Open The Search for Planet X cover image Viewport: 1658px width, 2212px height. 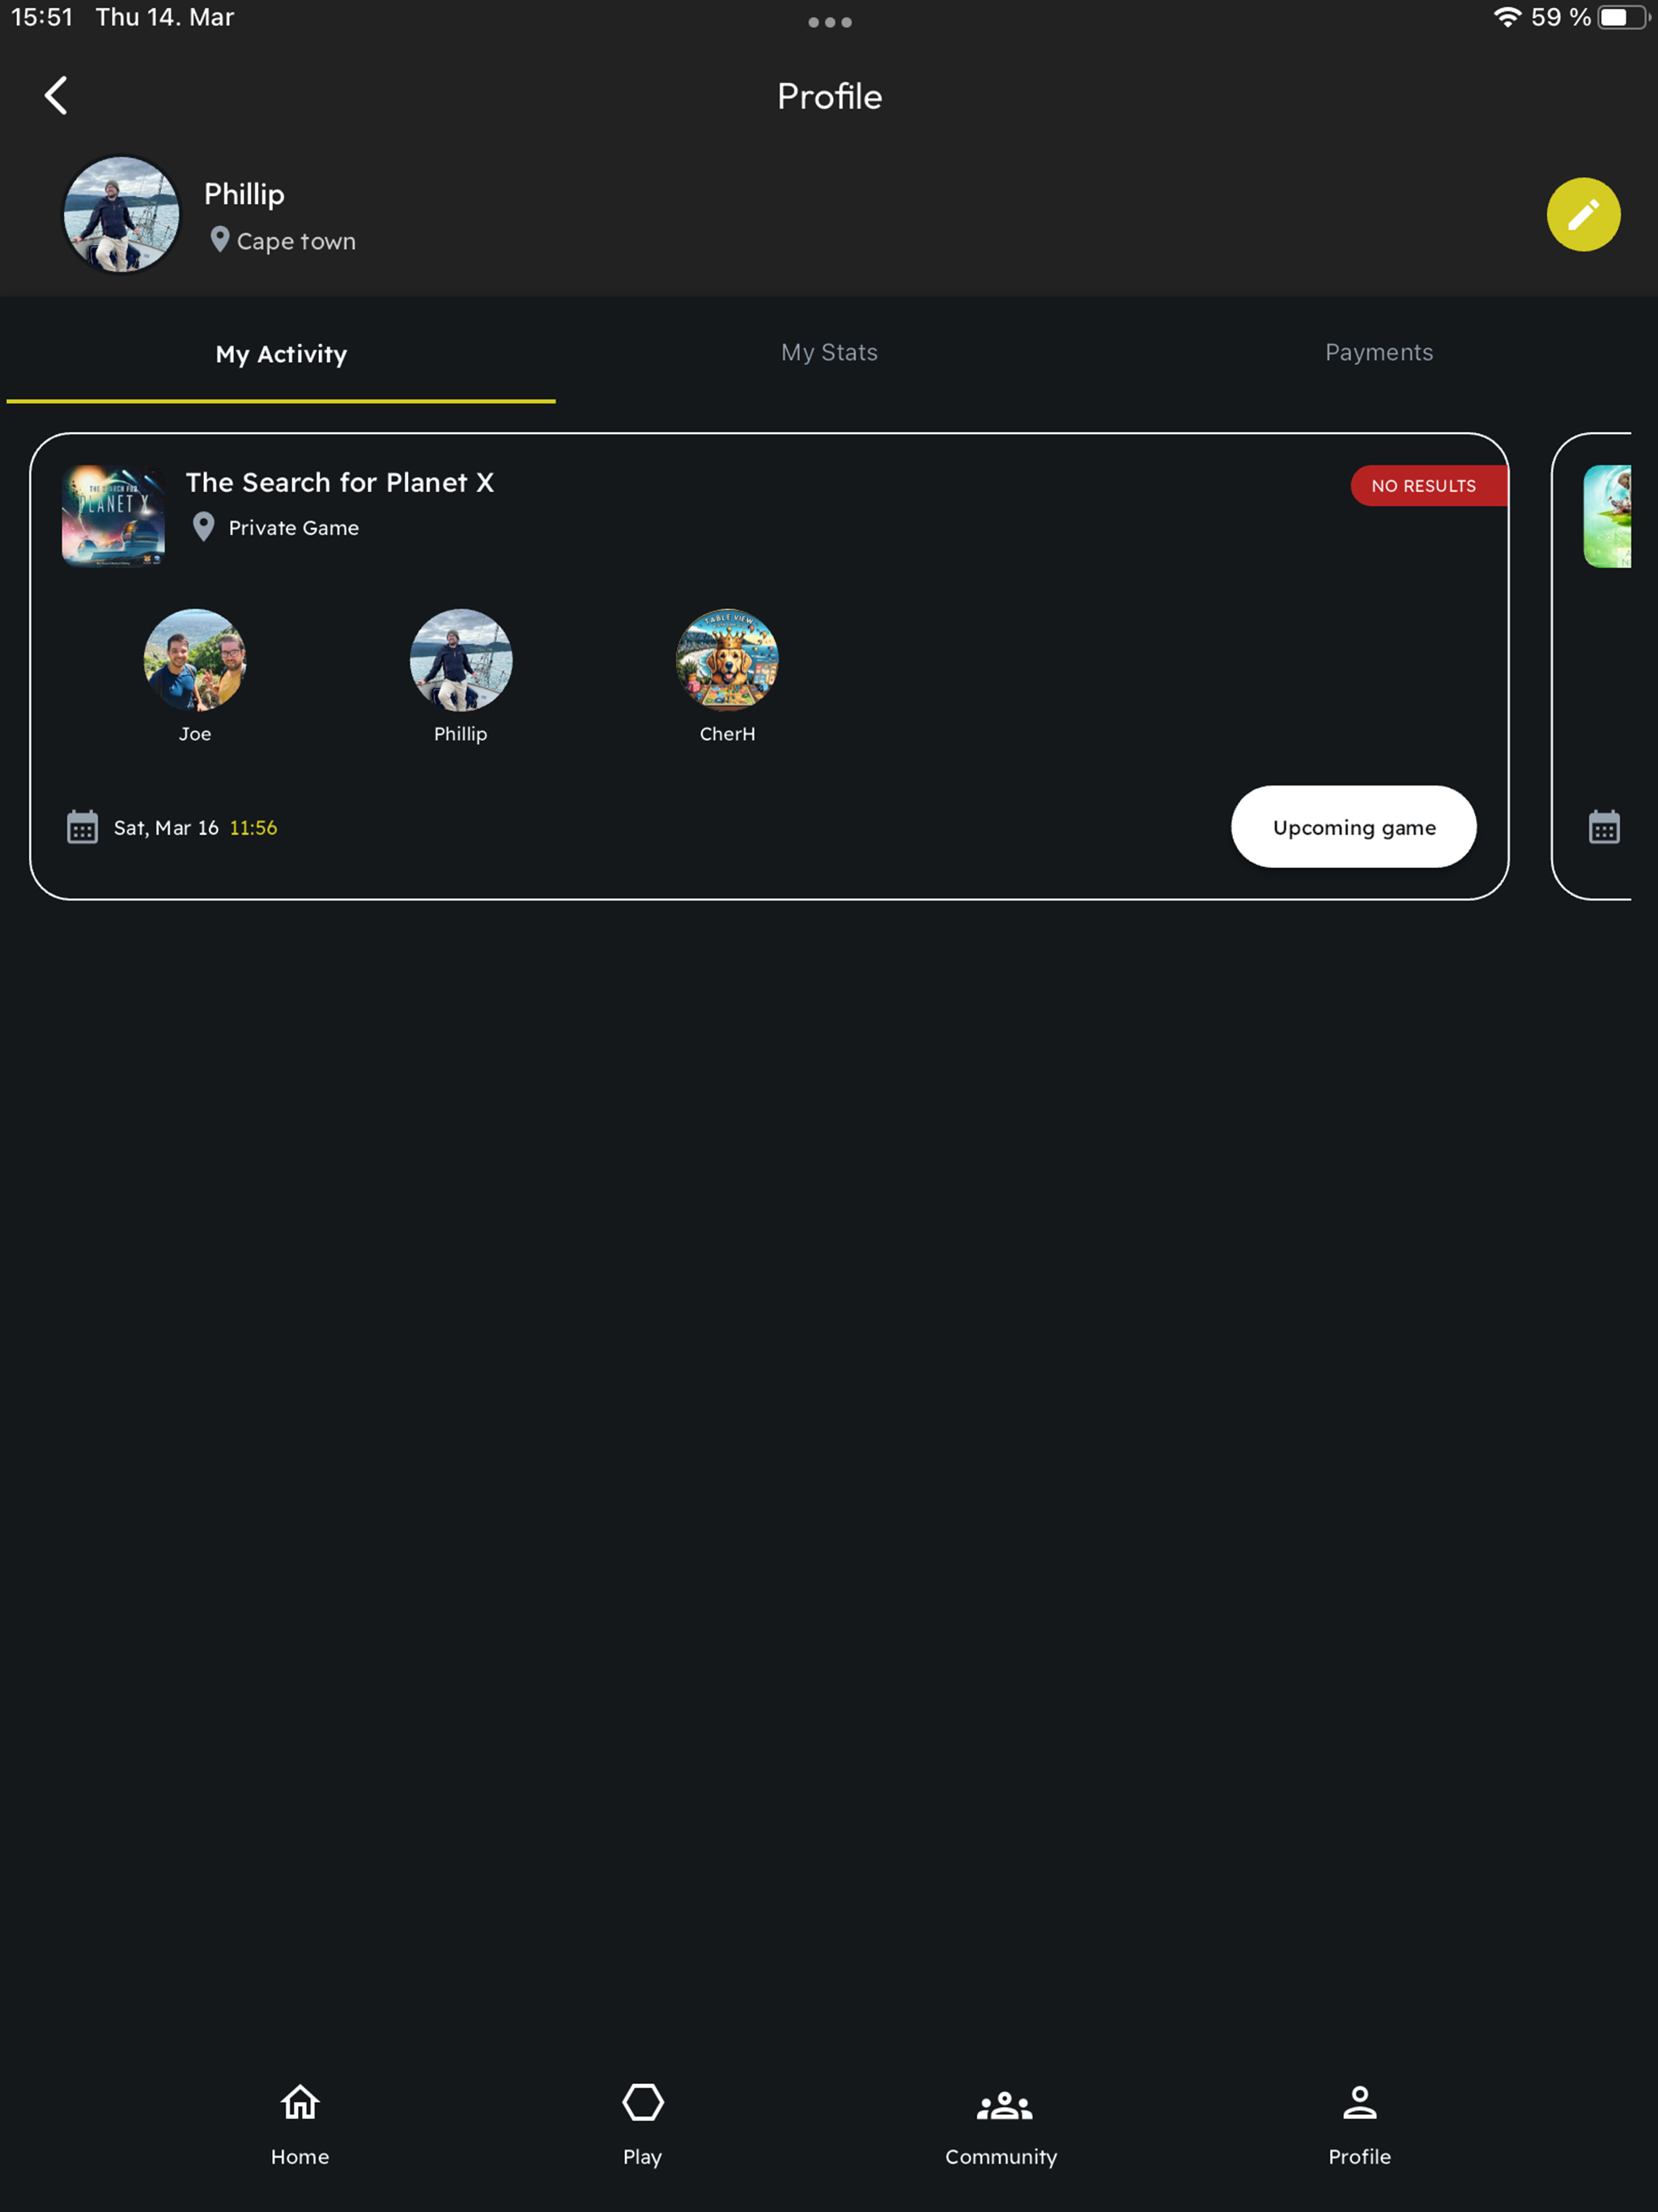pos(113,516)
